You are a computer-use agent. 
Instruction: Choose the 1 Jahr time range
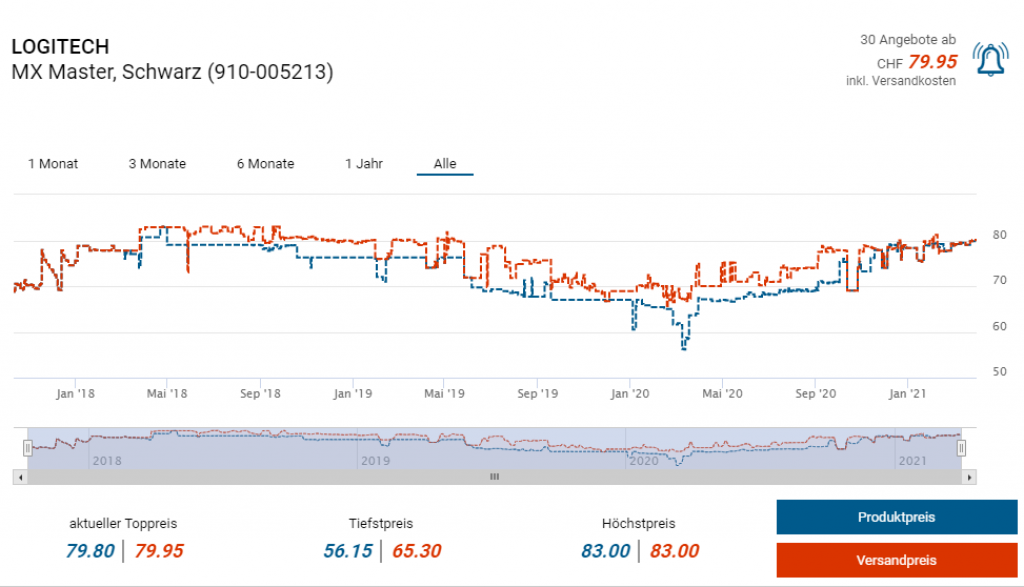(x=364, y=164)
